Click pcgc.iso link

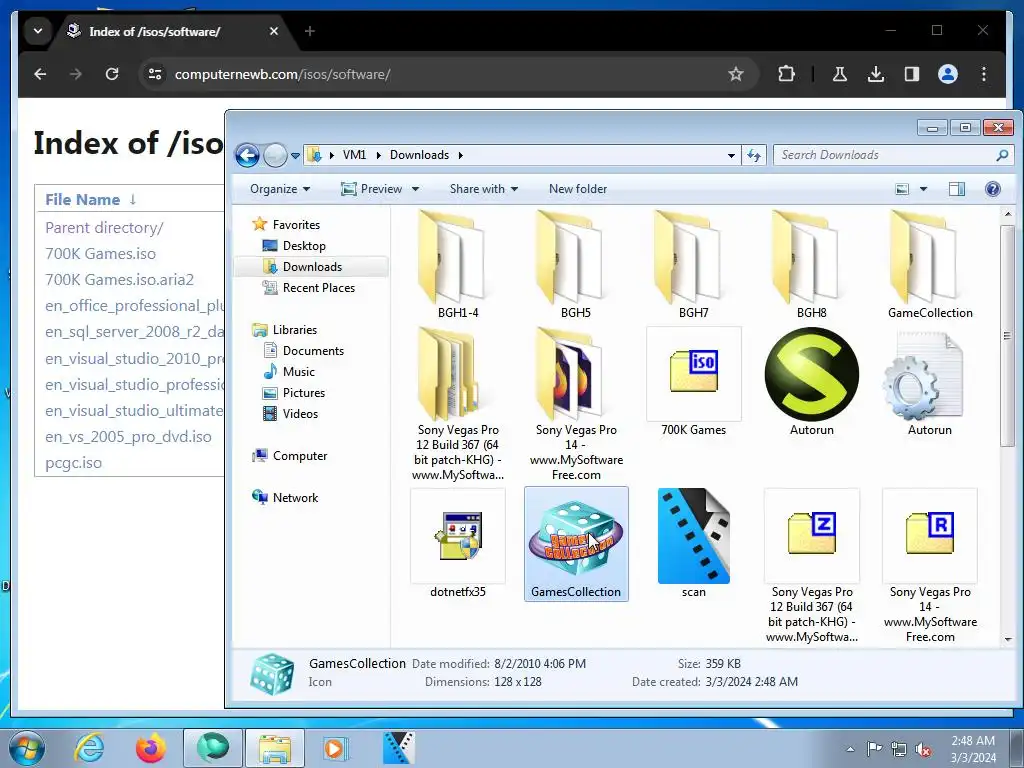73,462
